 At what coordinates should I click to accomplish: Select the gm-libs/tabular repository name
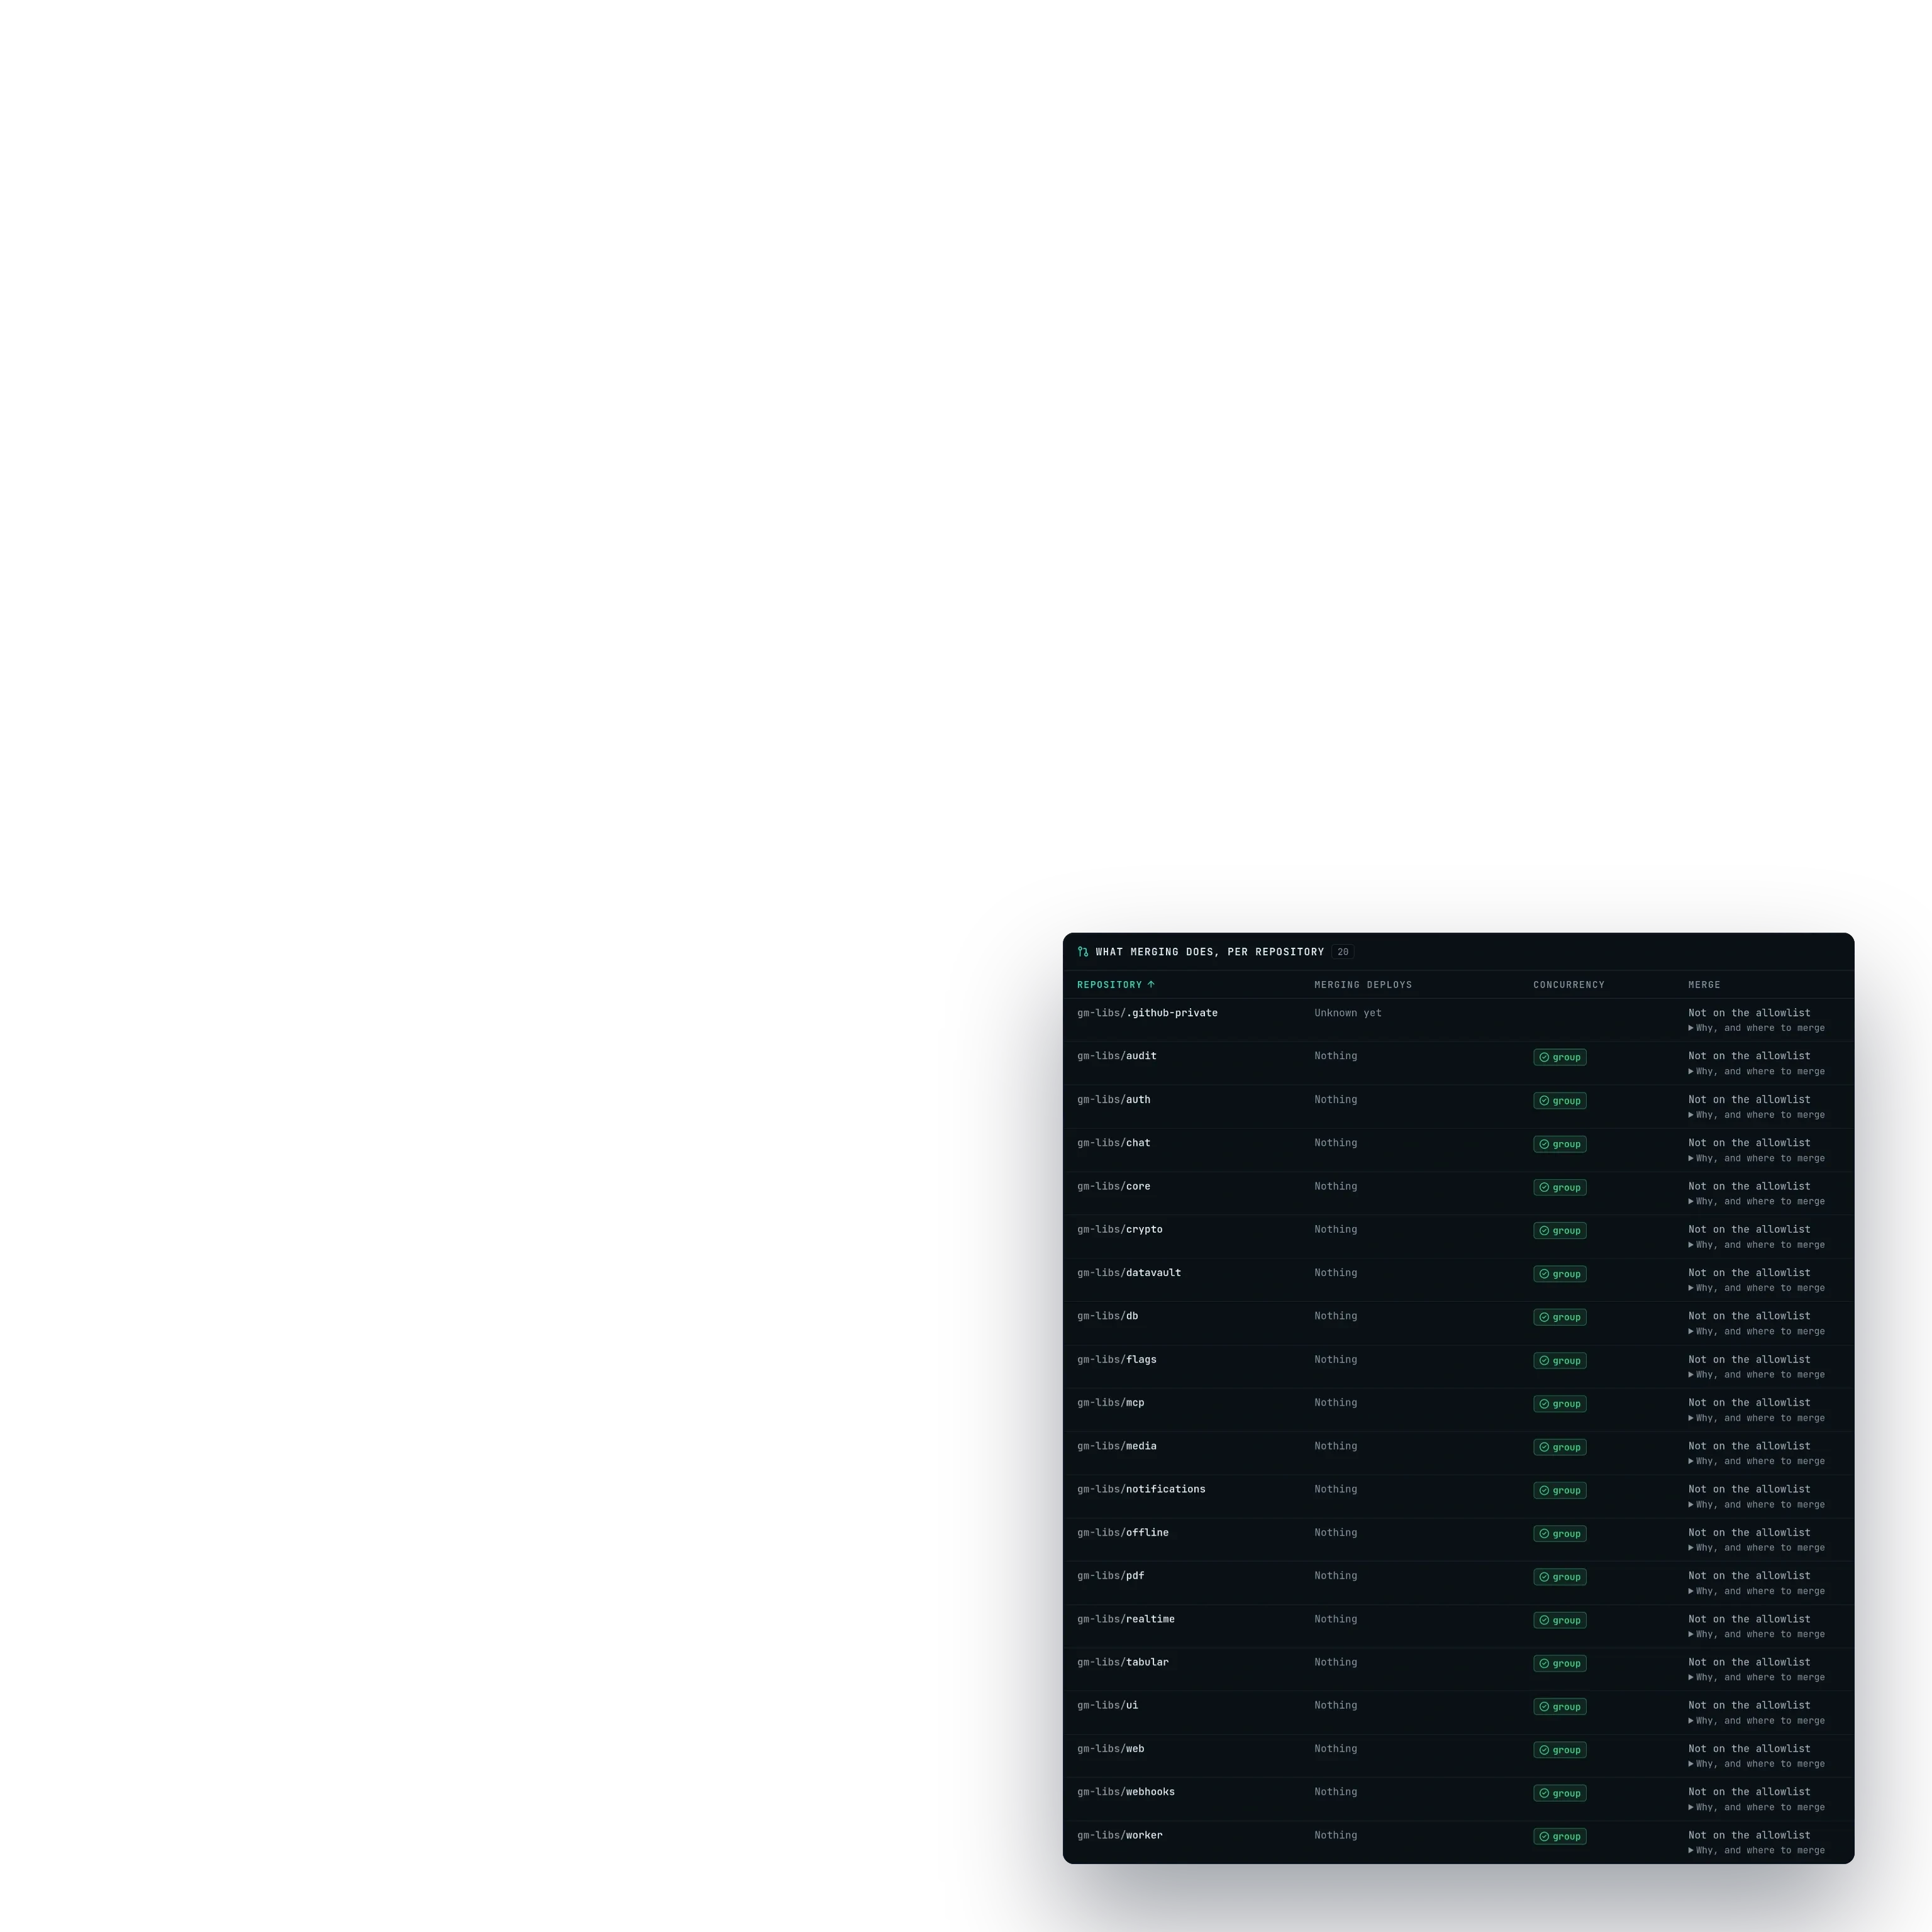[1123, 1663]
